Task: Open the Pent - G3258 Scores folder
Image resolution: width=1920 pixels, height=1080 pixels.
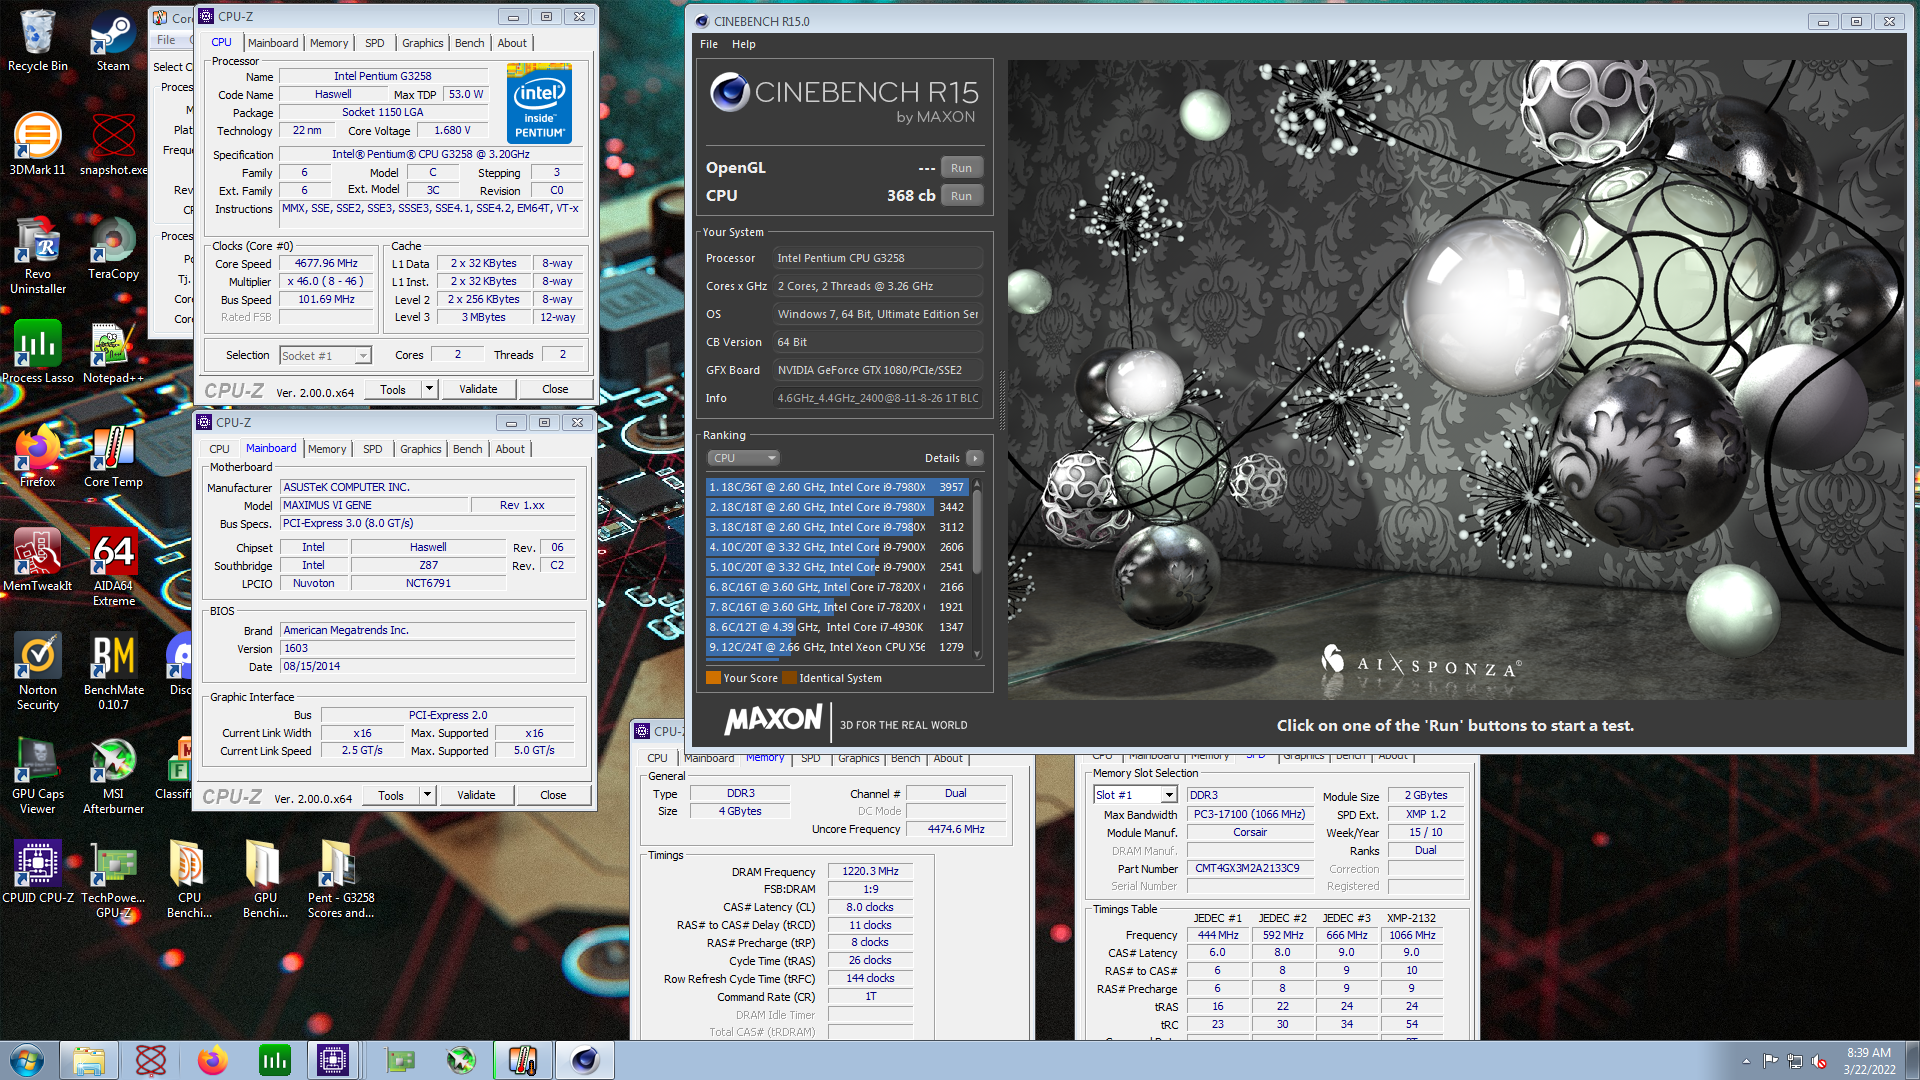Action: tap(341, 879)
